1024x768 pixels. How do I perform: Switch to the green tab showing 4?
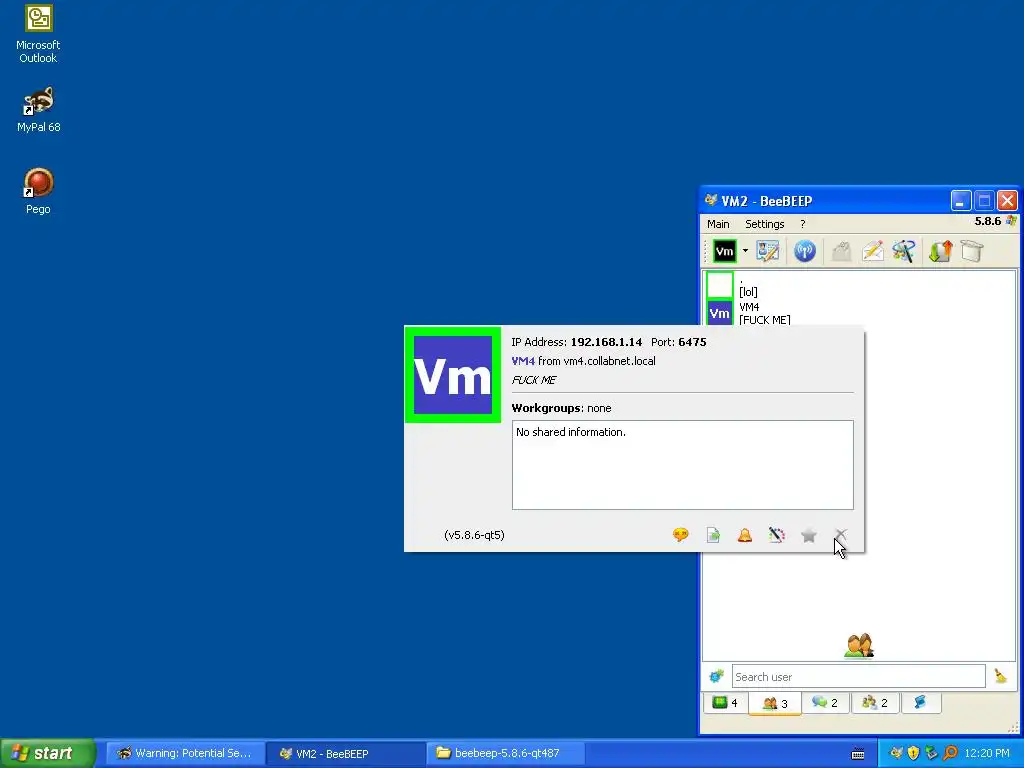tap(725, 703)
